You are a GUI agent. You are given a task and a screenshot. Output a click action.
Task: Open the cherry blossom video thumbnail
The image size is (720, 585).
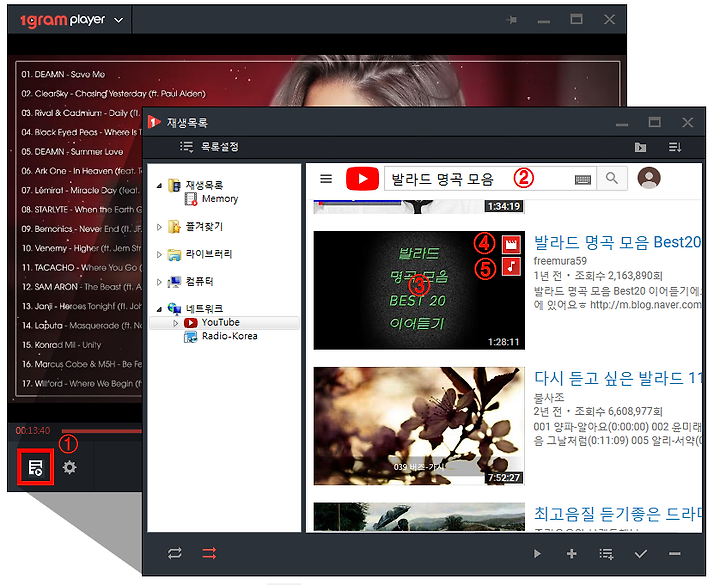tap(419, 426)
